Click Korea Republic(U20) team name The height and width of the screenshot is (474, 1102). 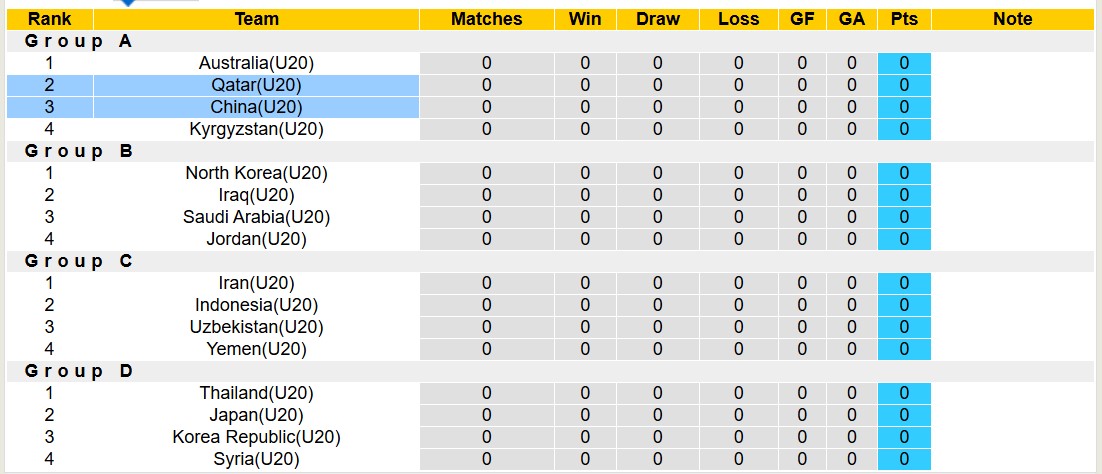click(x=256, y=437)
